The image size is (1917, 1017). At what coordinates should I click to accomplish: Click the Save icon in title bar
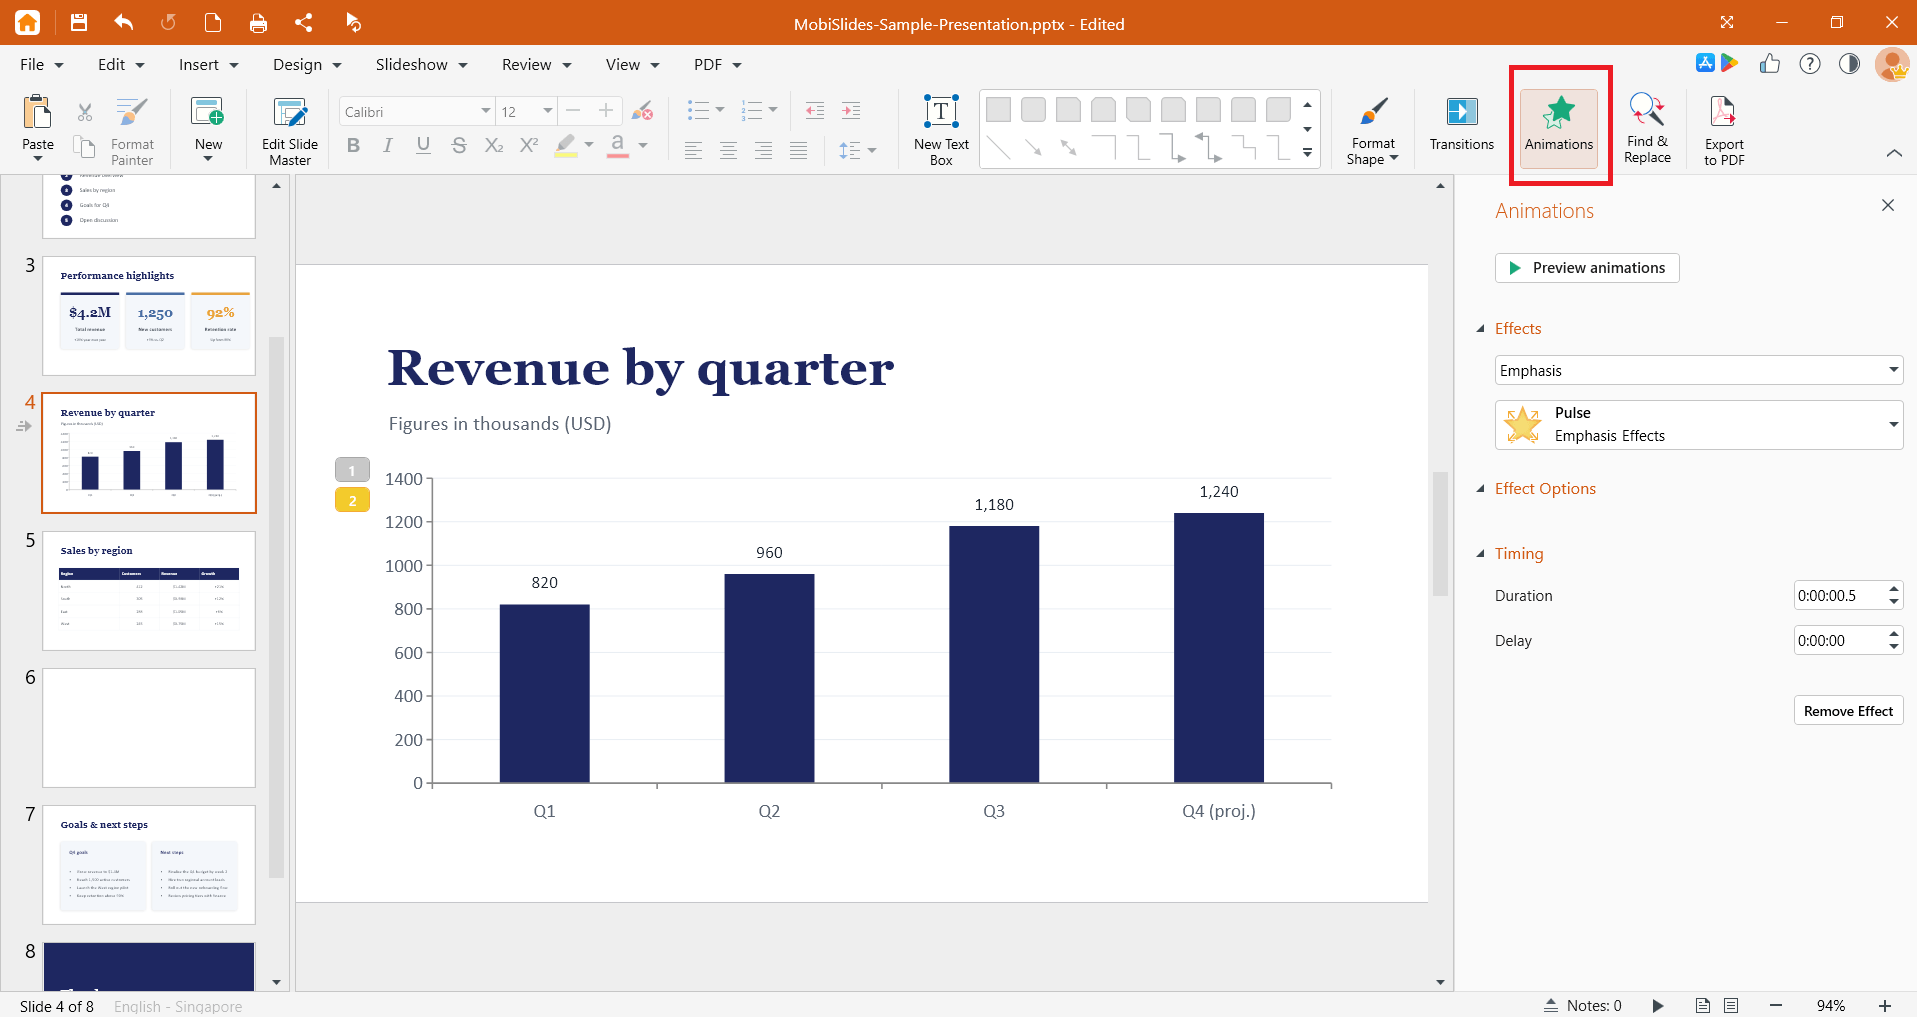click(79, 22)
